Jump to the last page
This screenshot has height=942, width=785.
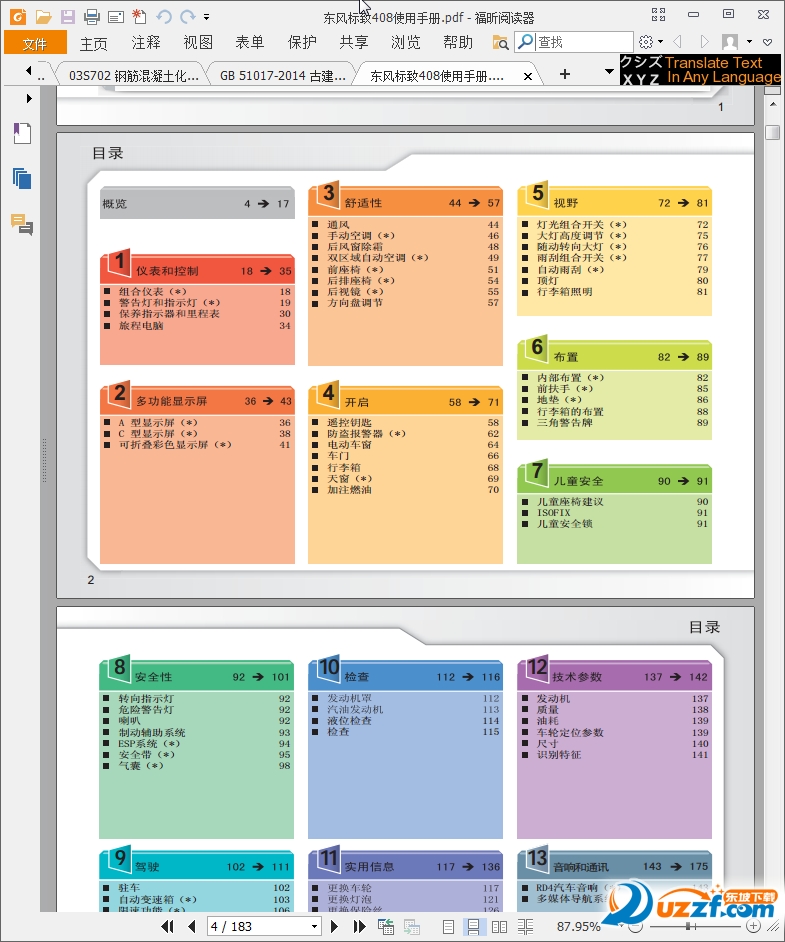point(359,926)
